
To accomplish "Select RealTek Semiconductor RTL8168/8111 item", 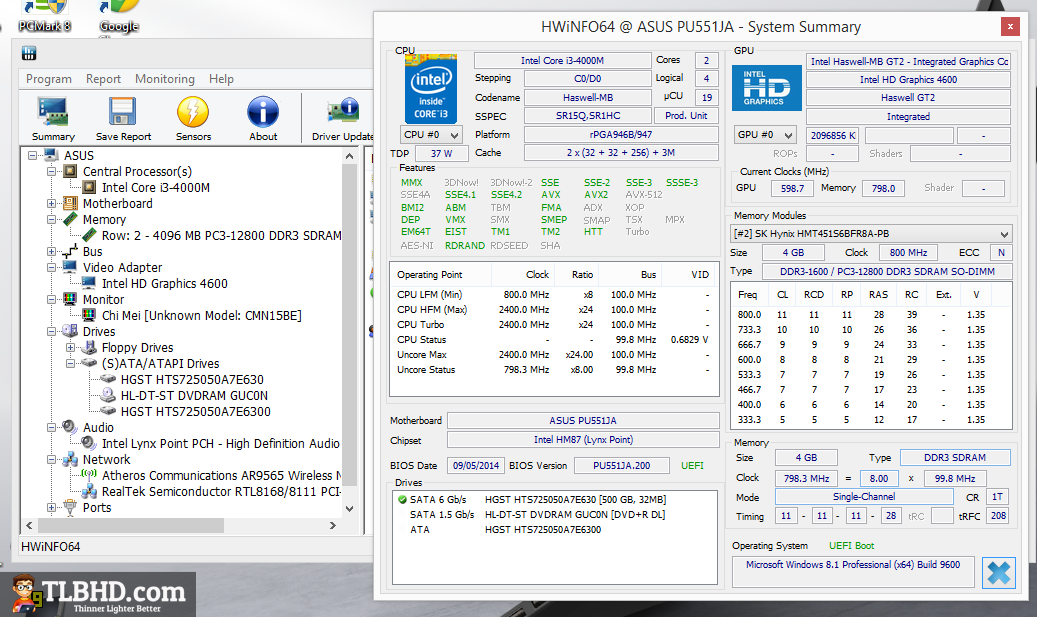I will click(221, 491).
